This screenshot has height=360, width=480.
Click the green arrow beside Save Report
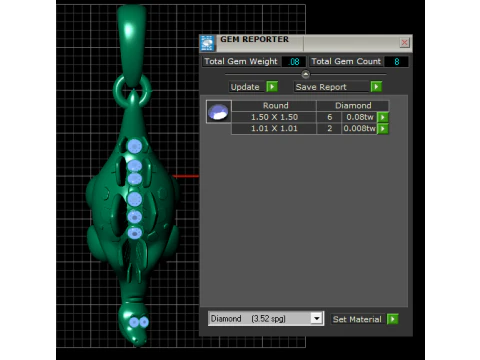[376, 87]
